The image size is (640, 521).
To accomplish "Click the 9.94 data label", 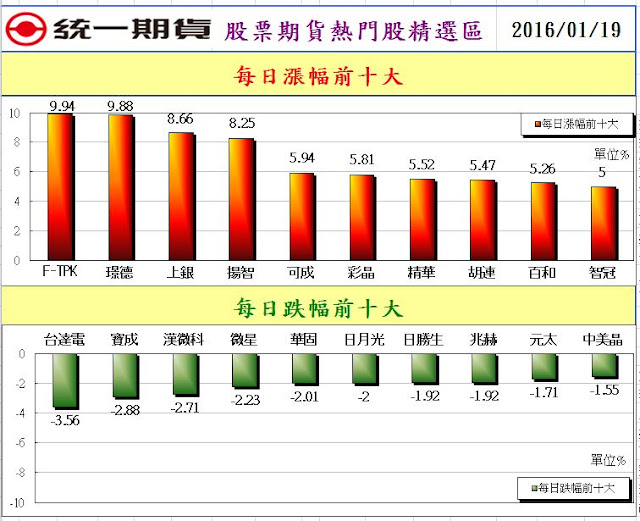I will coord(62,107).
